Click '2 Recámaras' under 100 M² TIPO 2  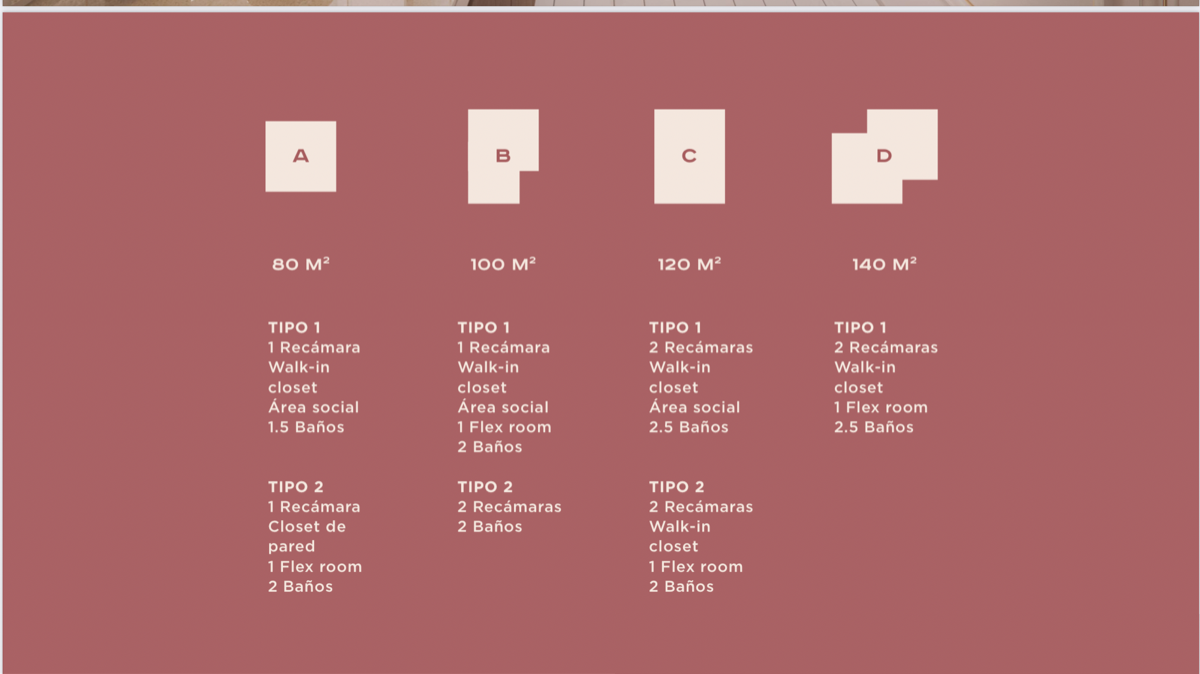click(x=509, y=507)
